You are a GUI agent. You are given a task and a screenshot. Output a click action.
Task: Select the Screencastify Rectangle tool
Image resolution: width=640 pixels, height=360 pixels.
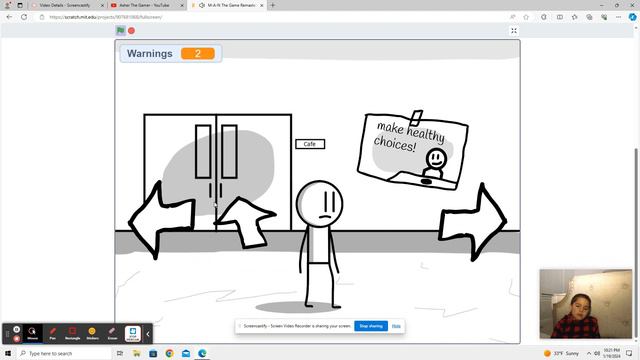pyautogui.click(x=72, y=333)
